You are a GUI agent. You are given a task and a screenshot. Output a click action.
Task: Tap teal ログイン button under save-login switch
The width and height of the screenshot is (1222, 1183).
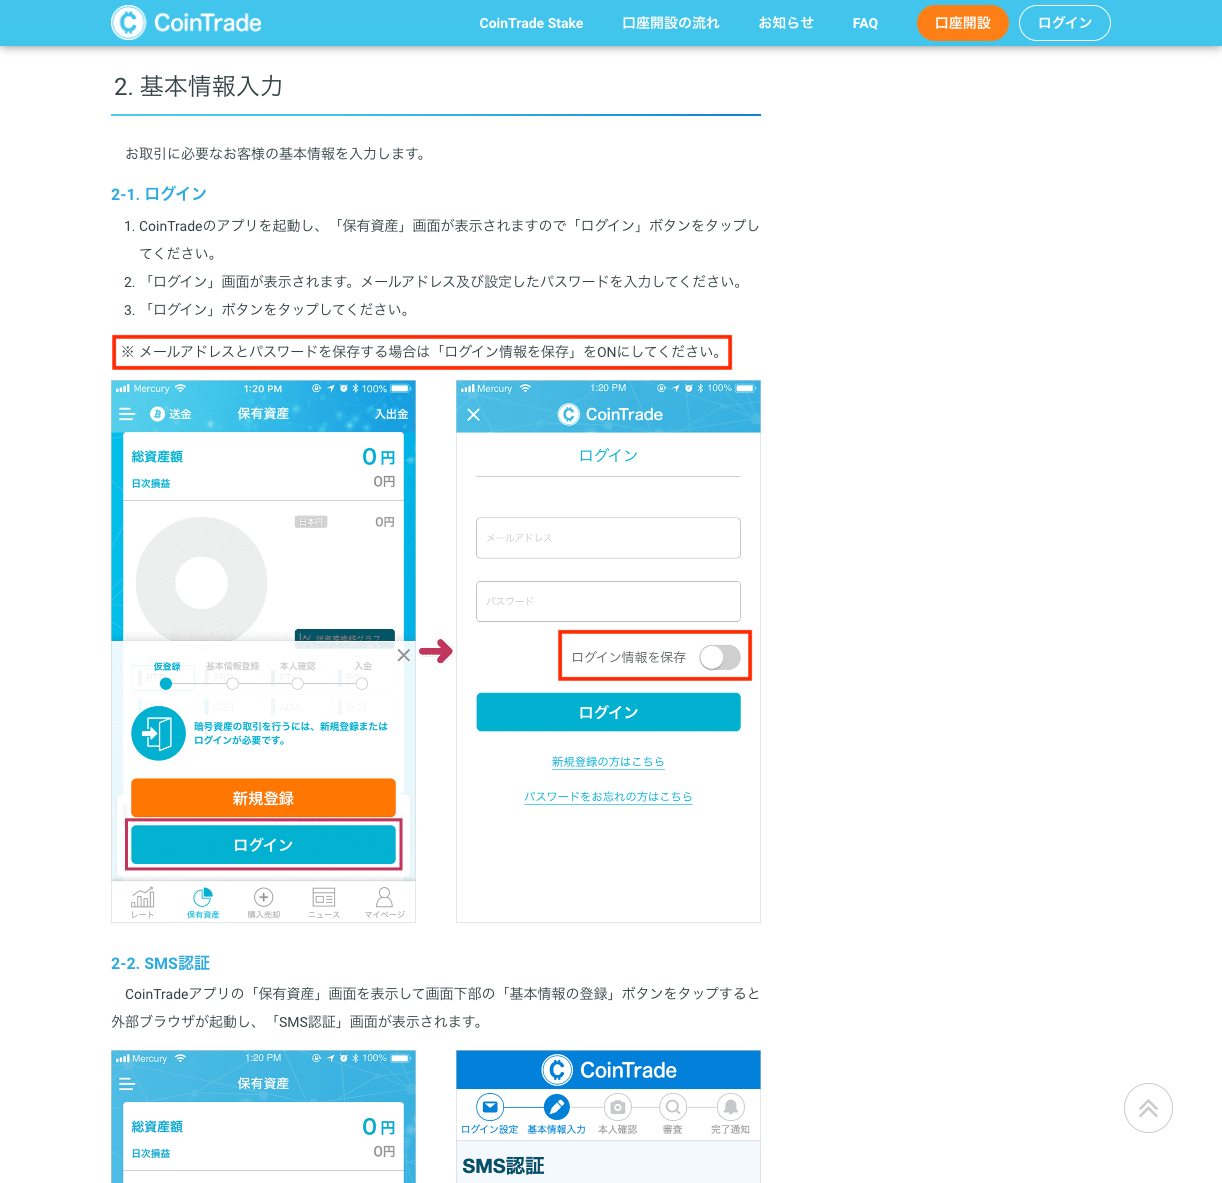(608, 712)
